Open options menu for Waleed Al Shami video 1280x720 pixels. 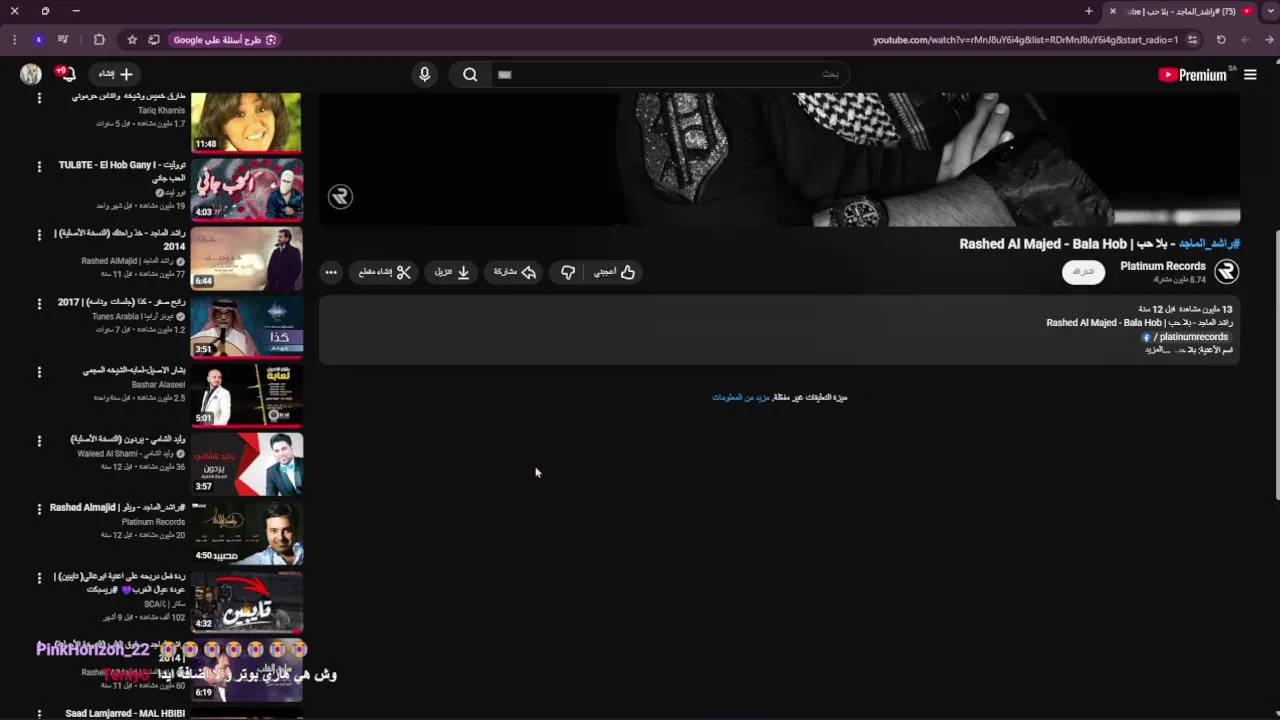(x=39, y=440)
